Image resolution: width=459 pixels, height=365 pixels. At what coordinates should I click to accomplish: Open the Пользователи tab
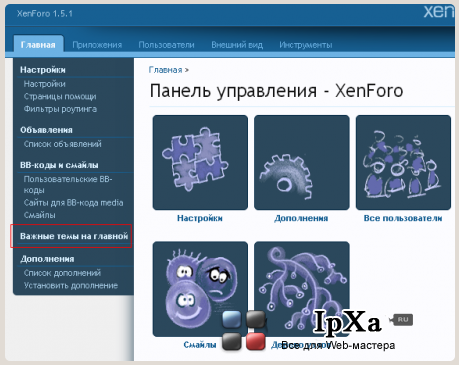coord(166,45)
